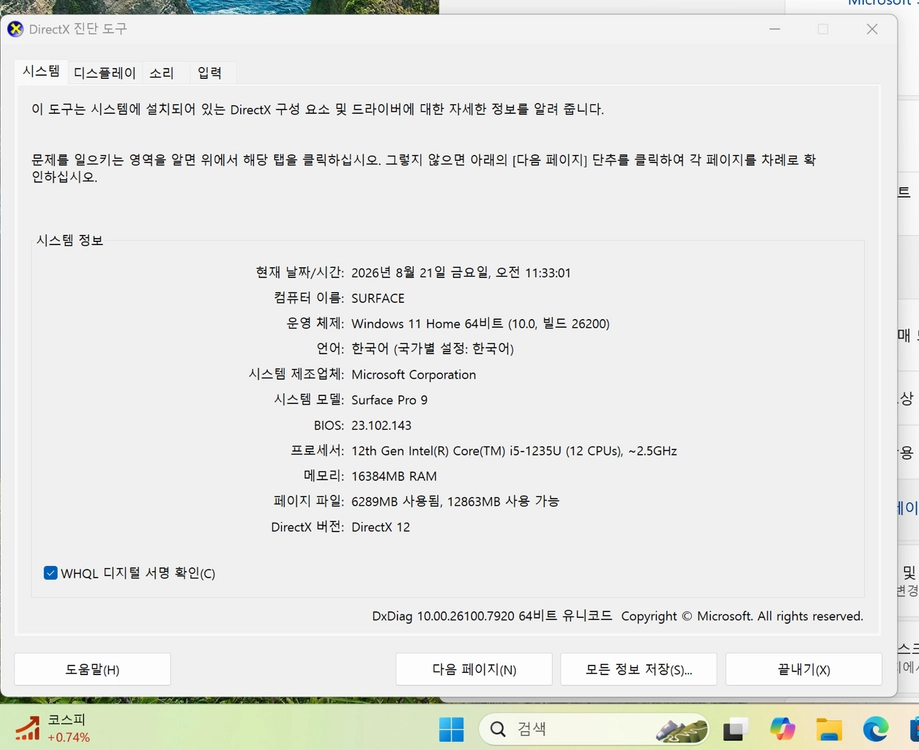Click the current date/time value 2026년 8월 21일
The image size is (919, 750).
click(461, 272)
